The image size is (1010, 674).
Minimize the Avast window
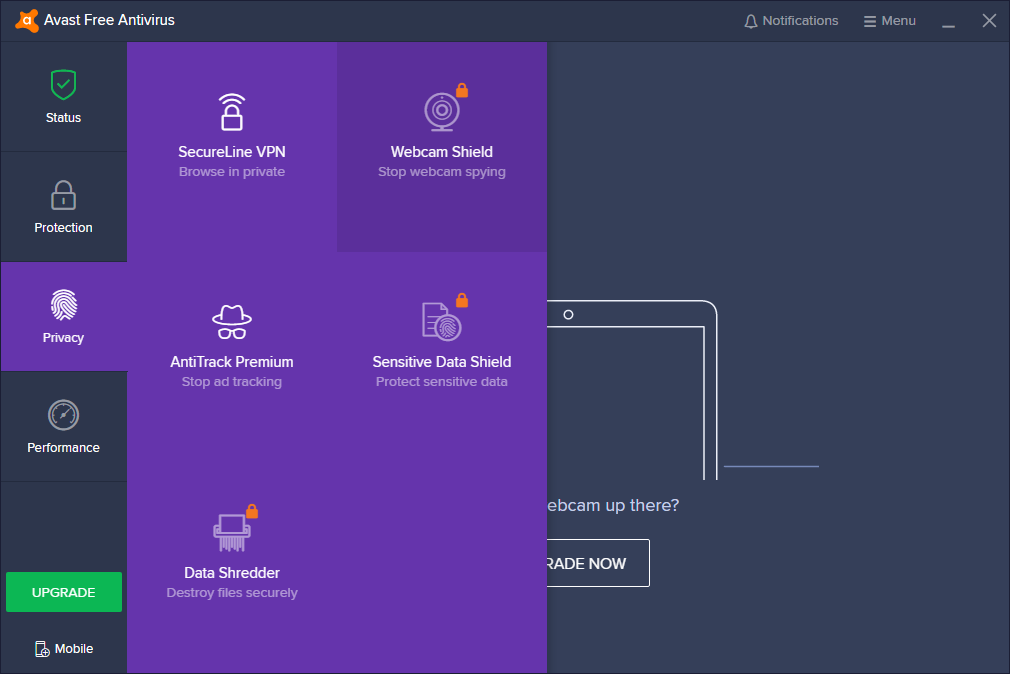(948, 21)
